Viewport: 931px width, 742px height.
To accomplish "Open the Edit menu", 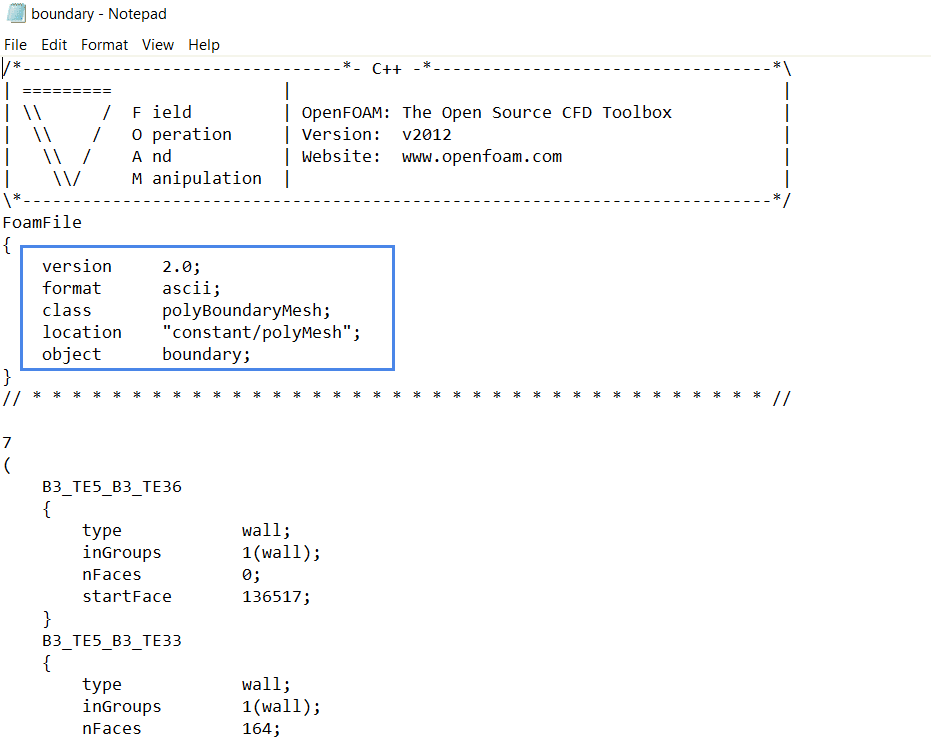I will [54, 45].
